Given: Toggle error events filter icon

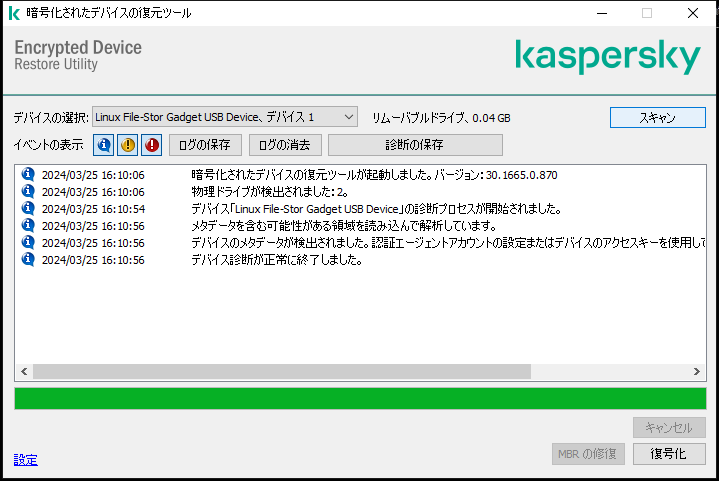Looking at the screenshot, I should click(152, 145).
